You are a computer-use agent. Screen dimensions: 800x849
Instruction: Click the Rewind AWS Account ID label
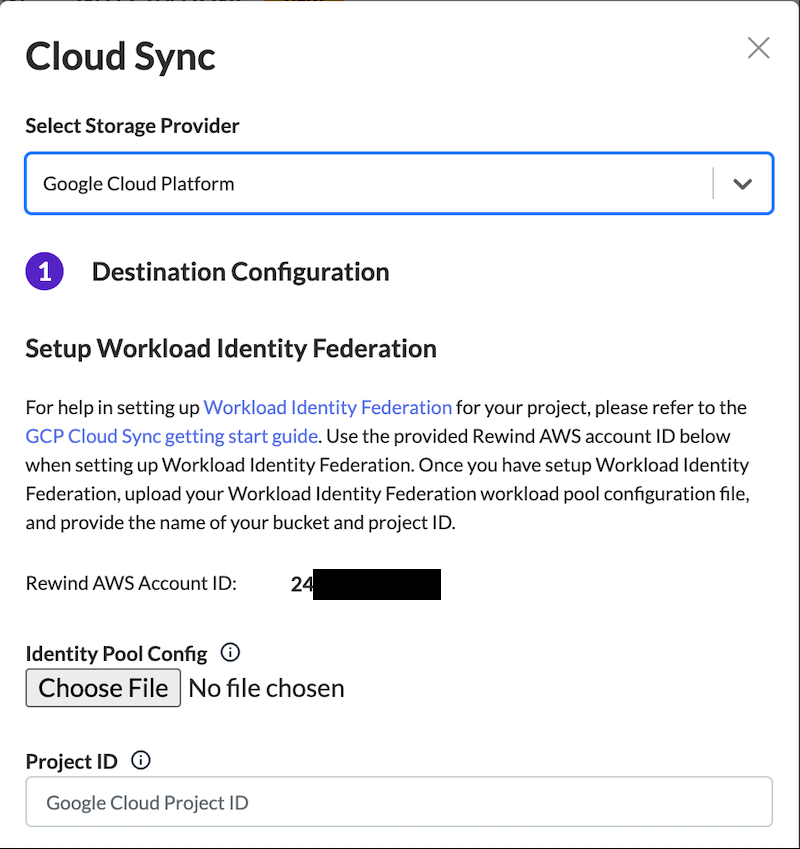click(x=131, y=583)
